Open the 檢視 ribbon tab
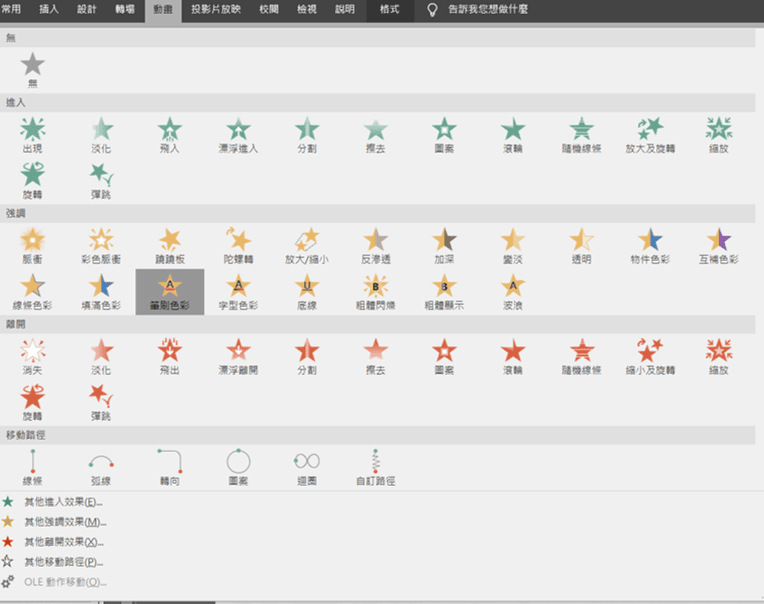 pyautogui.click(x=307, y=9)
